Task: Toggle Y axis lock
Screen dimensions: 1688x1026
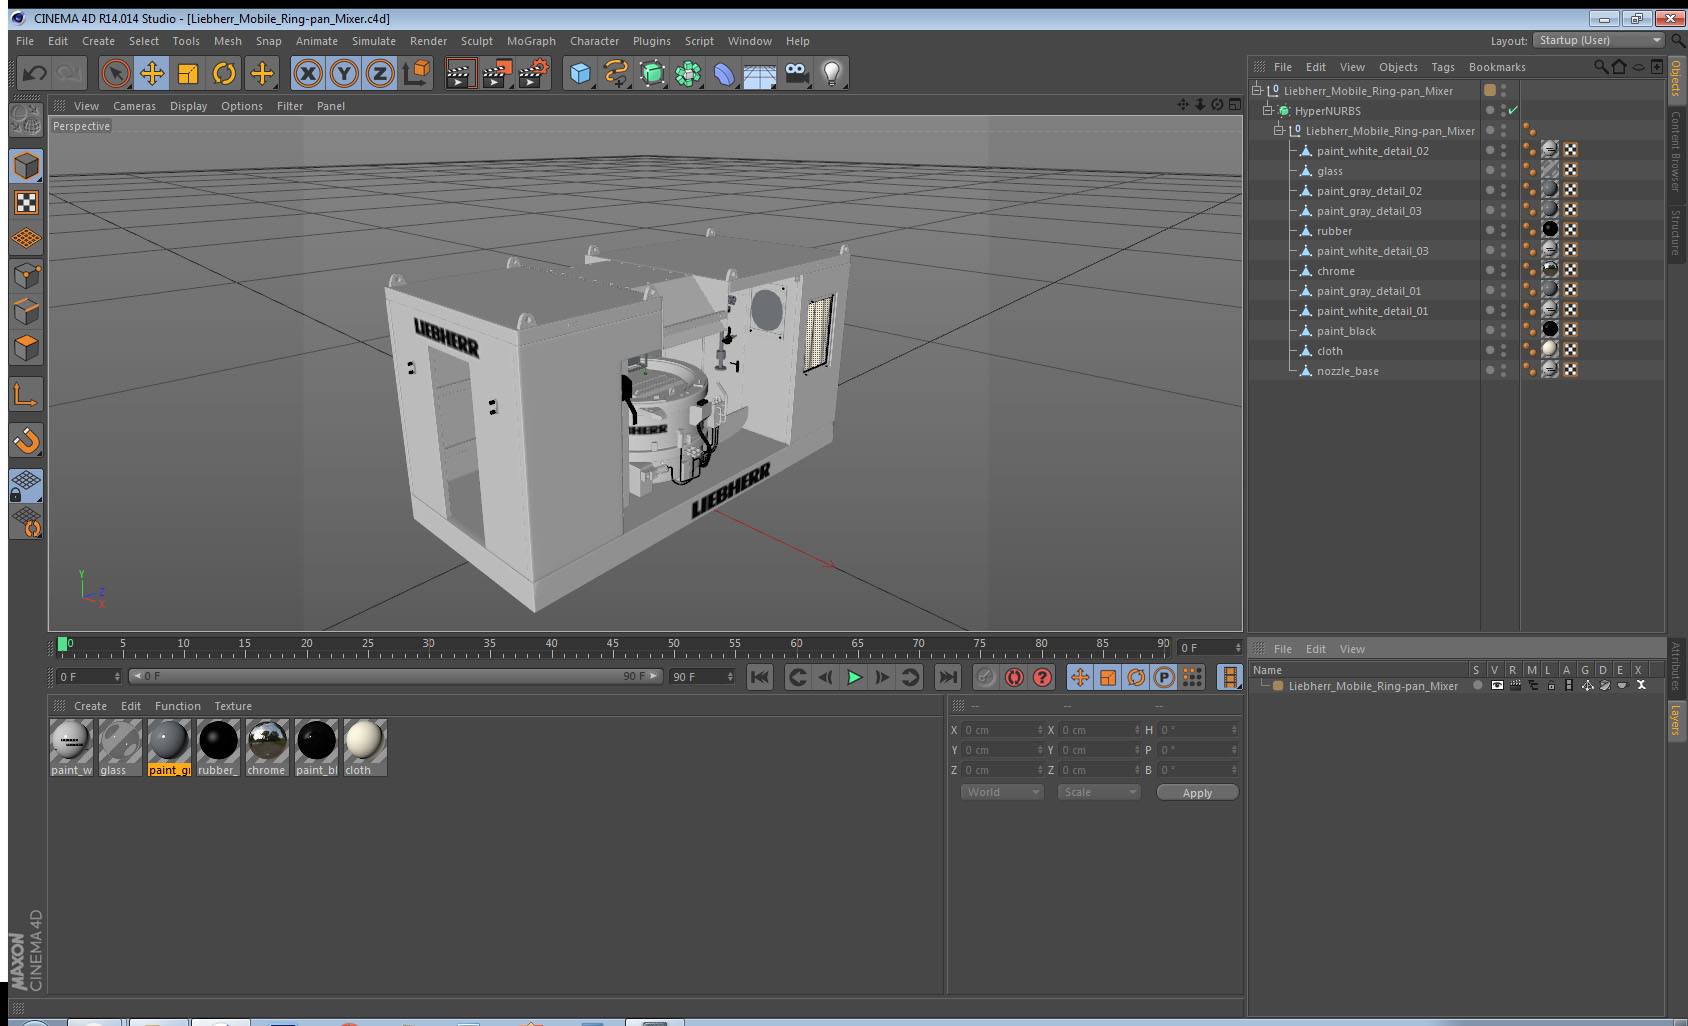Action: 344,73
